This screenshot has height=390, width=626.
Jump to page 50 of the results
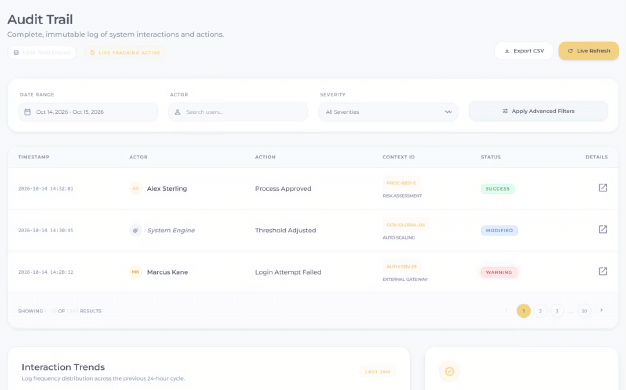(584, 311)
